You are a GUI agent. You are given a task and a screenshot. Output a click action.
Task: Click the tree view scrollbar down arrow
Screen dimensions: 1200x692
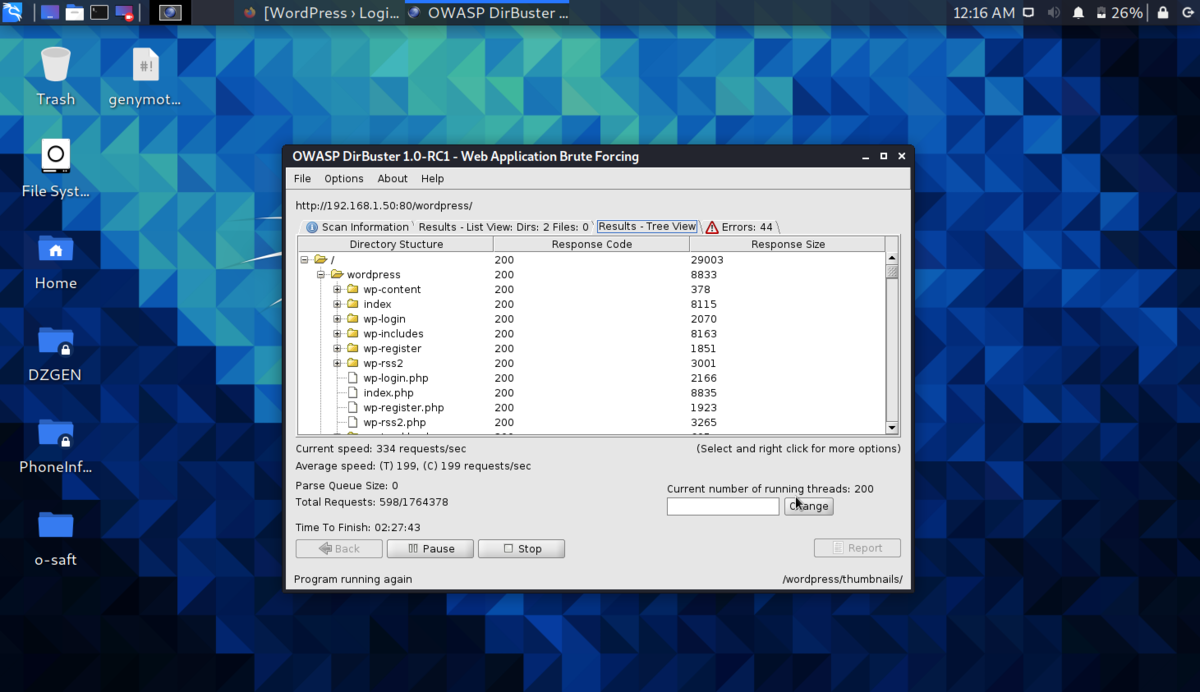pyautogui.click(x=892, y=428)
